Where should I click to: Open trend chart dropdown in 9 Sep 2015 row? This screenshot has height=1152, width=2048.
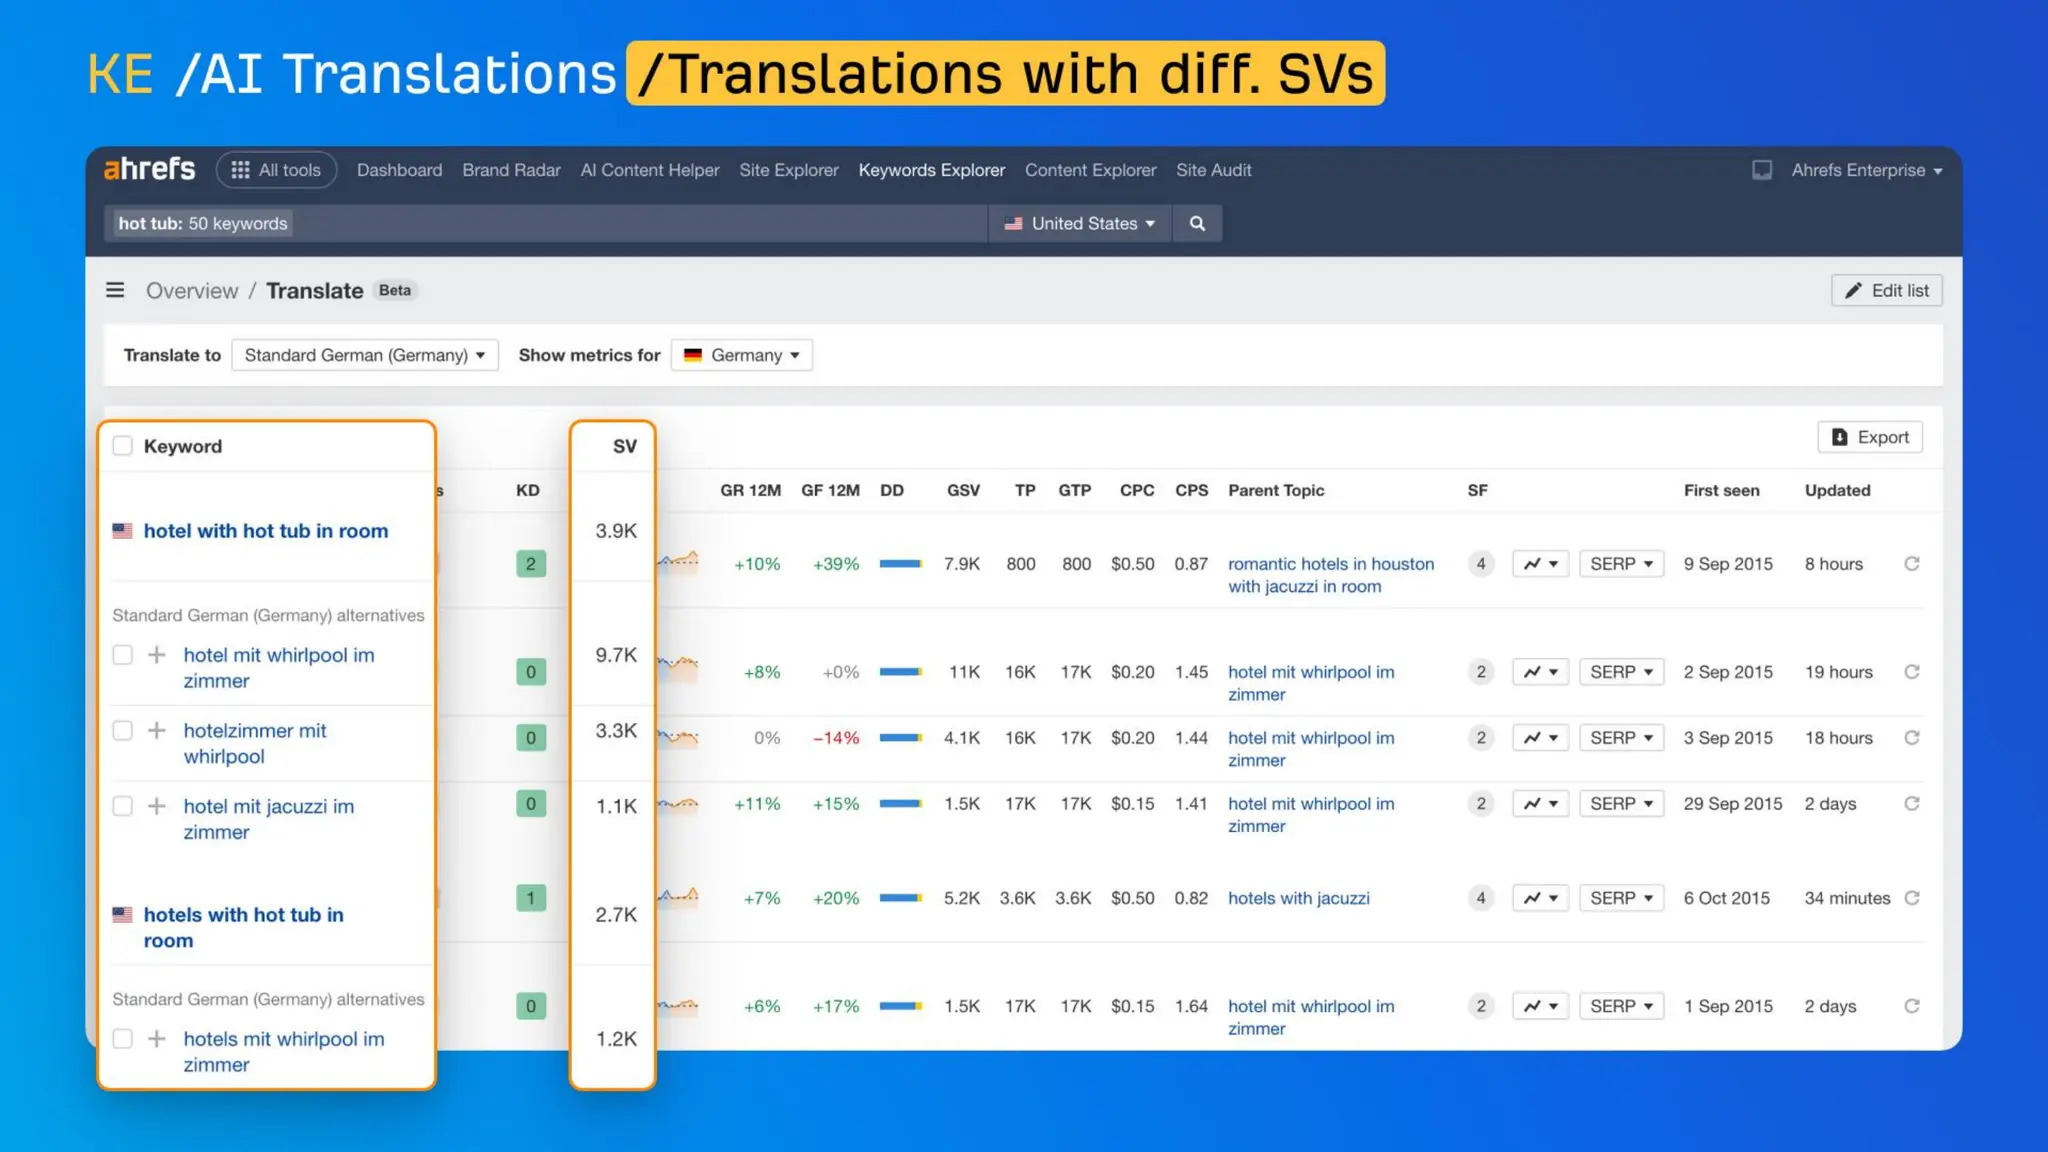pyautogui.click(x=1541, y=564)
